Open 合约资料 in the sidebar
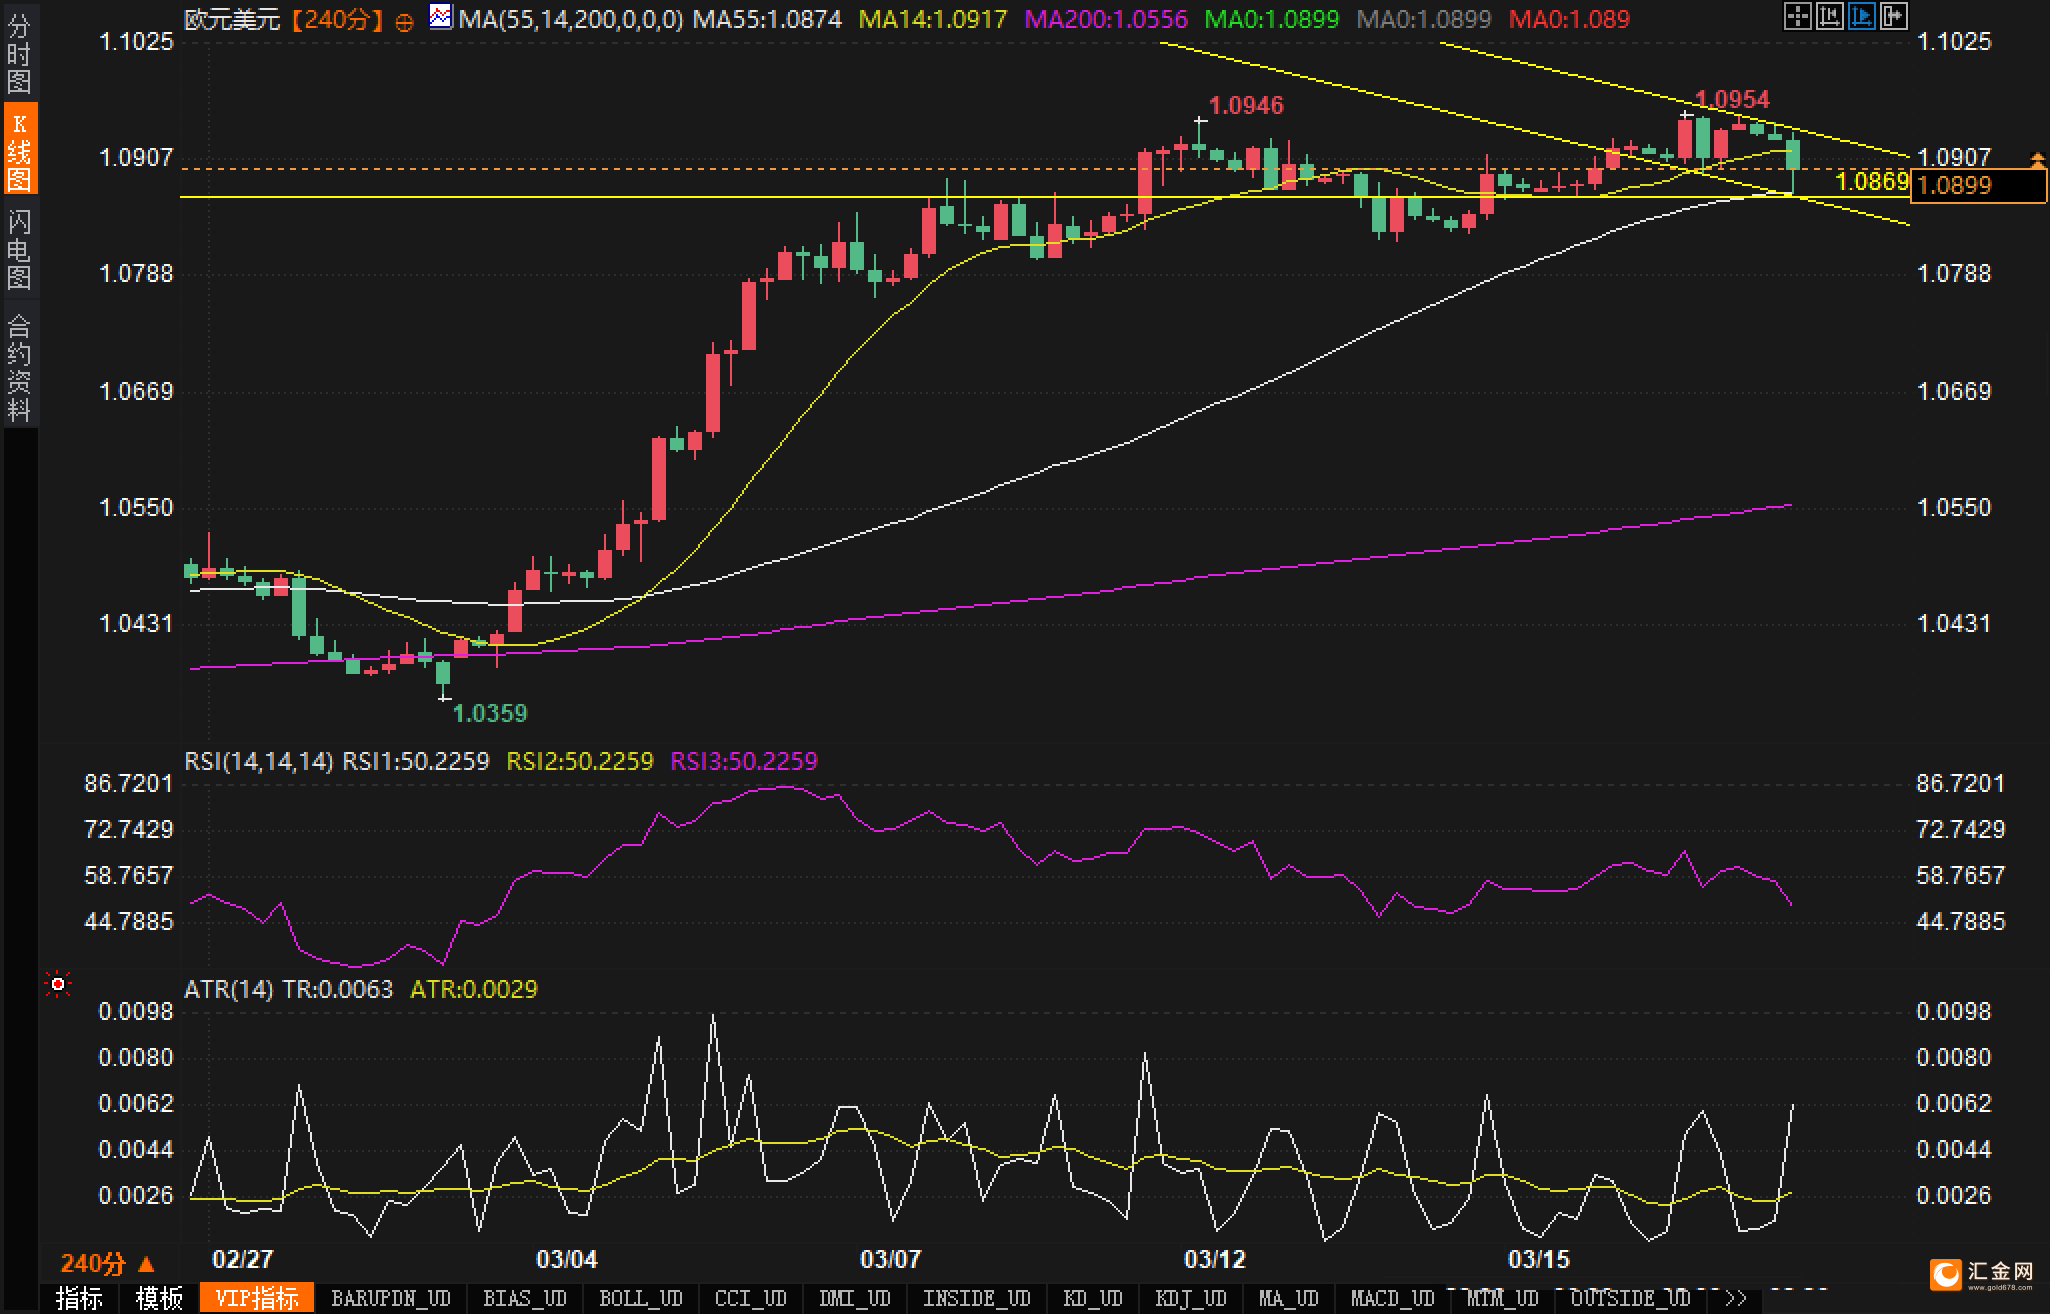Screen dimensions: 2050x1314 19,367
